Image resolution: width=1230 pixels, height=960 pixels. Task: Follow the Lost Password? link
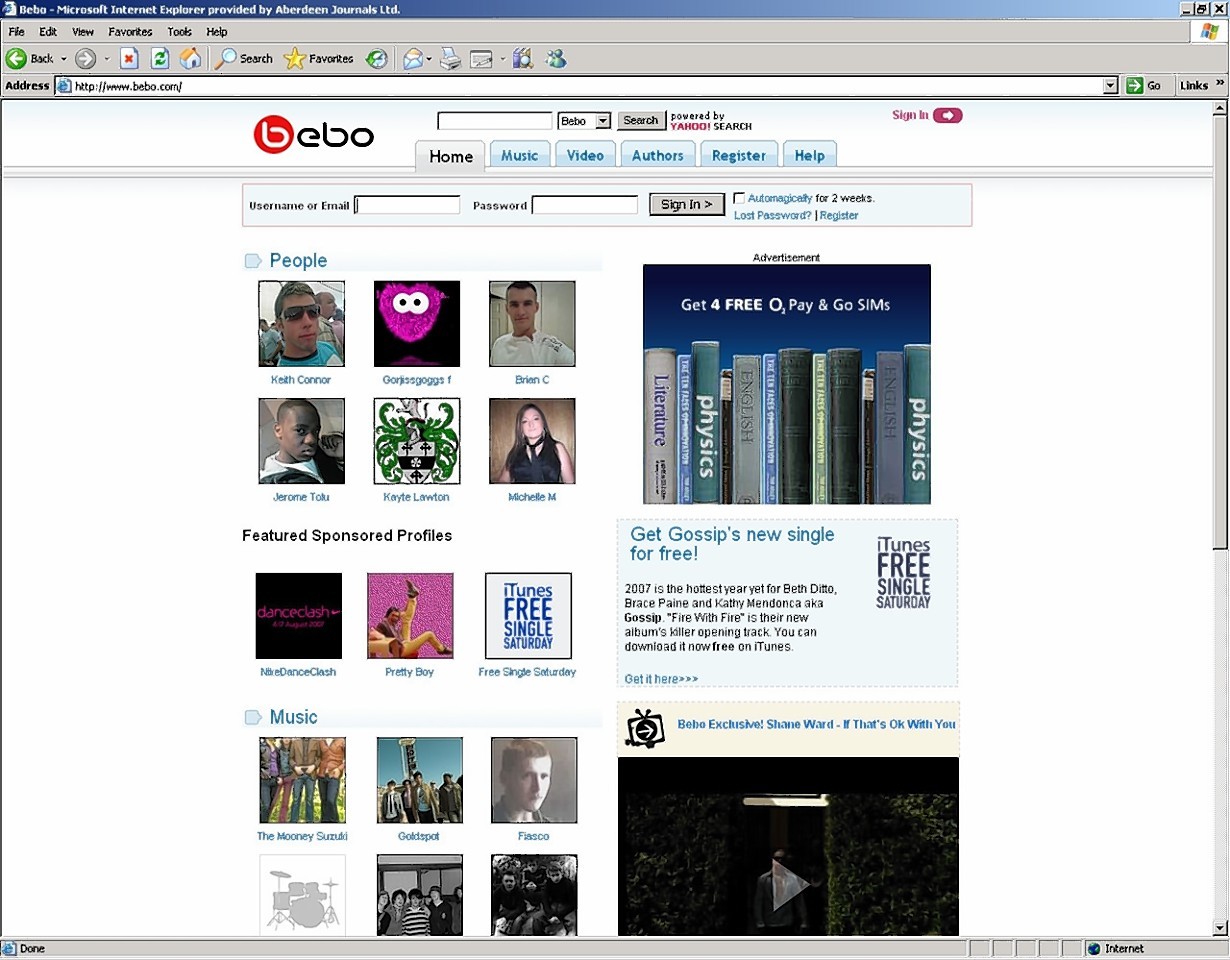coord(773,216)
